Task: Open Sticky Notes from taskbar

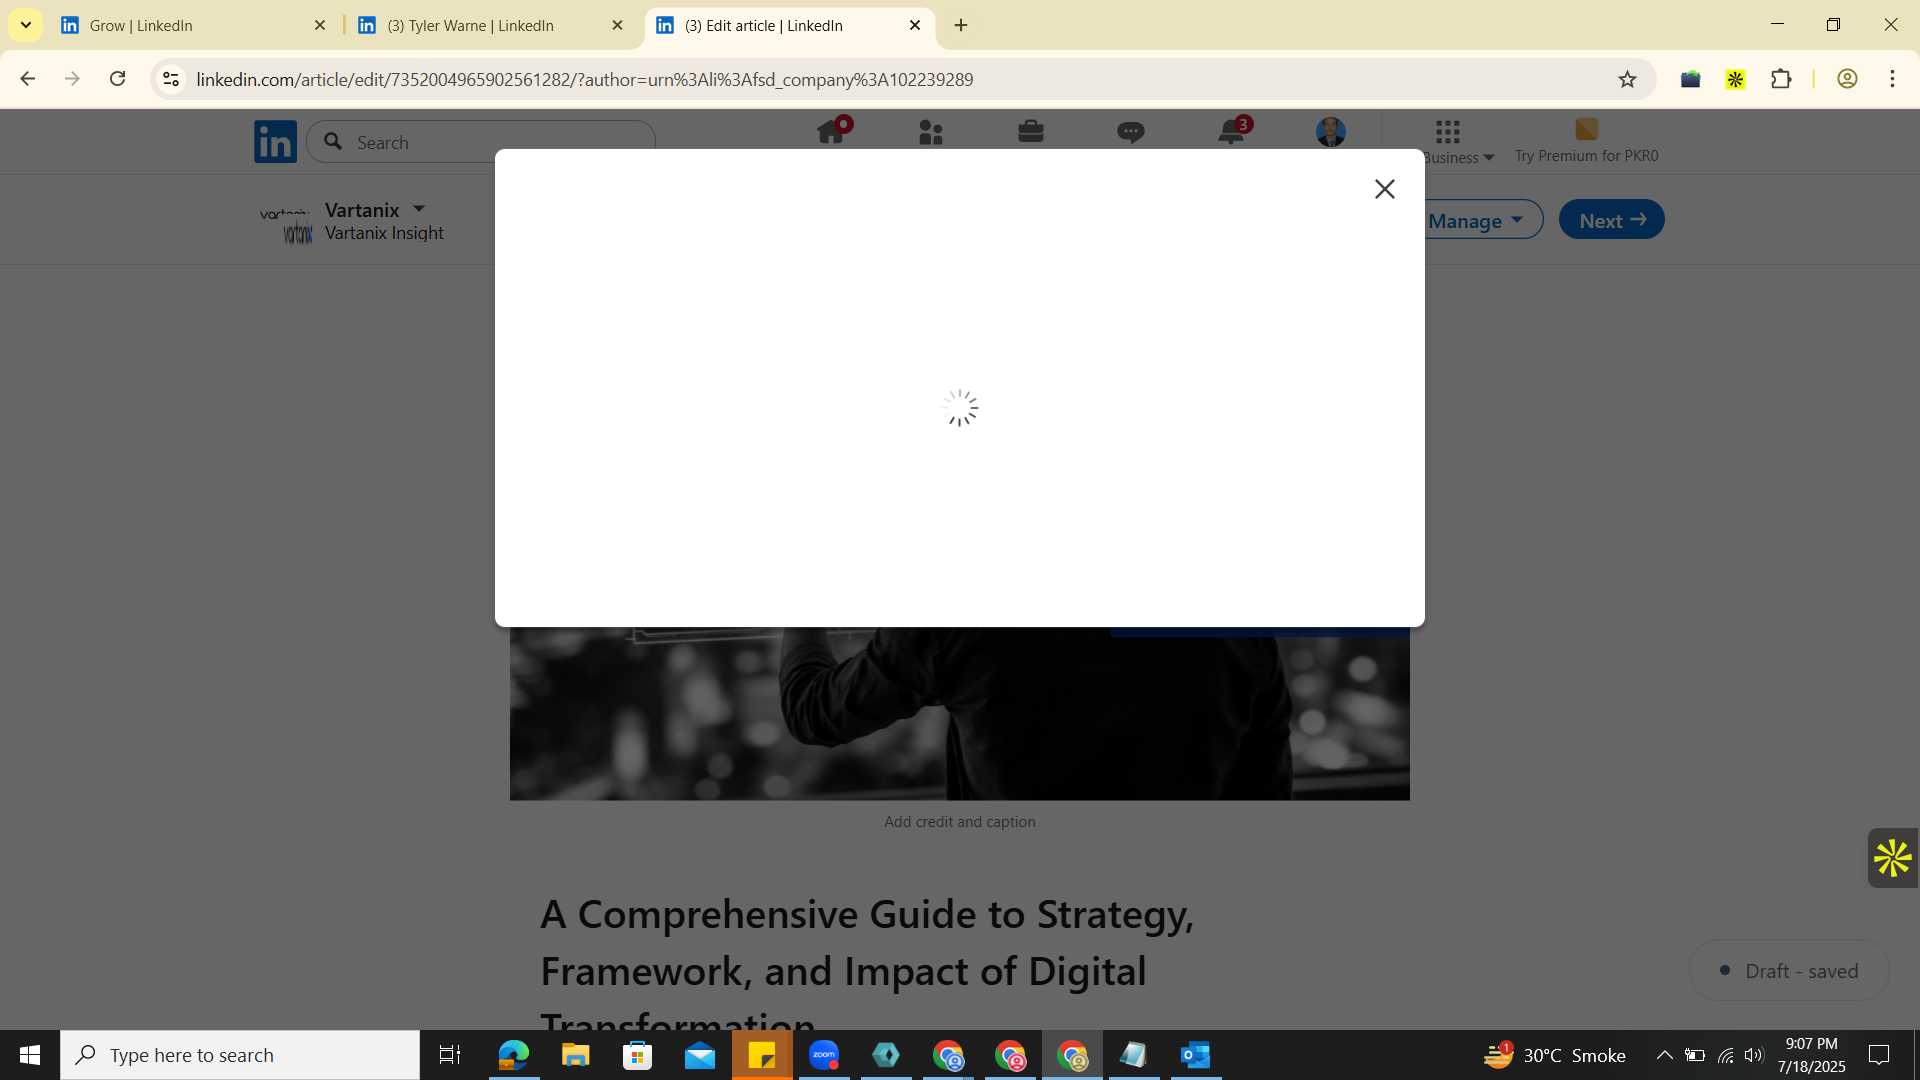Action: tap(762, 1055)
